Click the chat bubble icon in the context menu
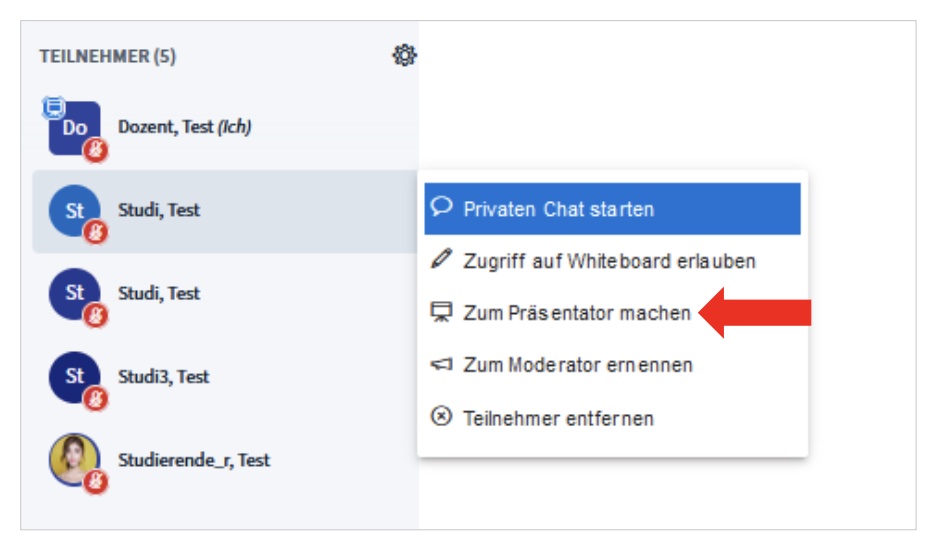This screenshot has height=546, width=936. pyautogui.click(x=441, y=208)
